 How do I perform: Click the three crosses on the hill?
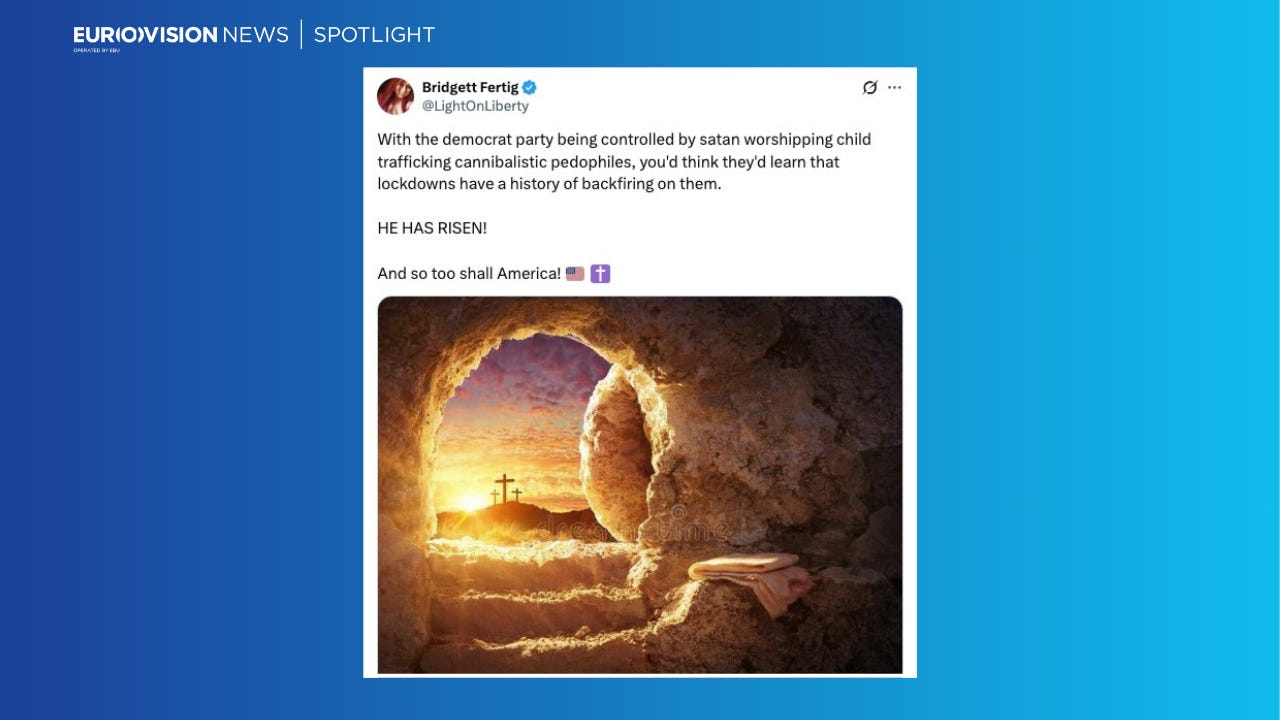506,489
